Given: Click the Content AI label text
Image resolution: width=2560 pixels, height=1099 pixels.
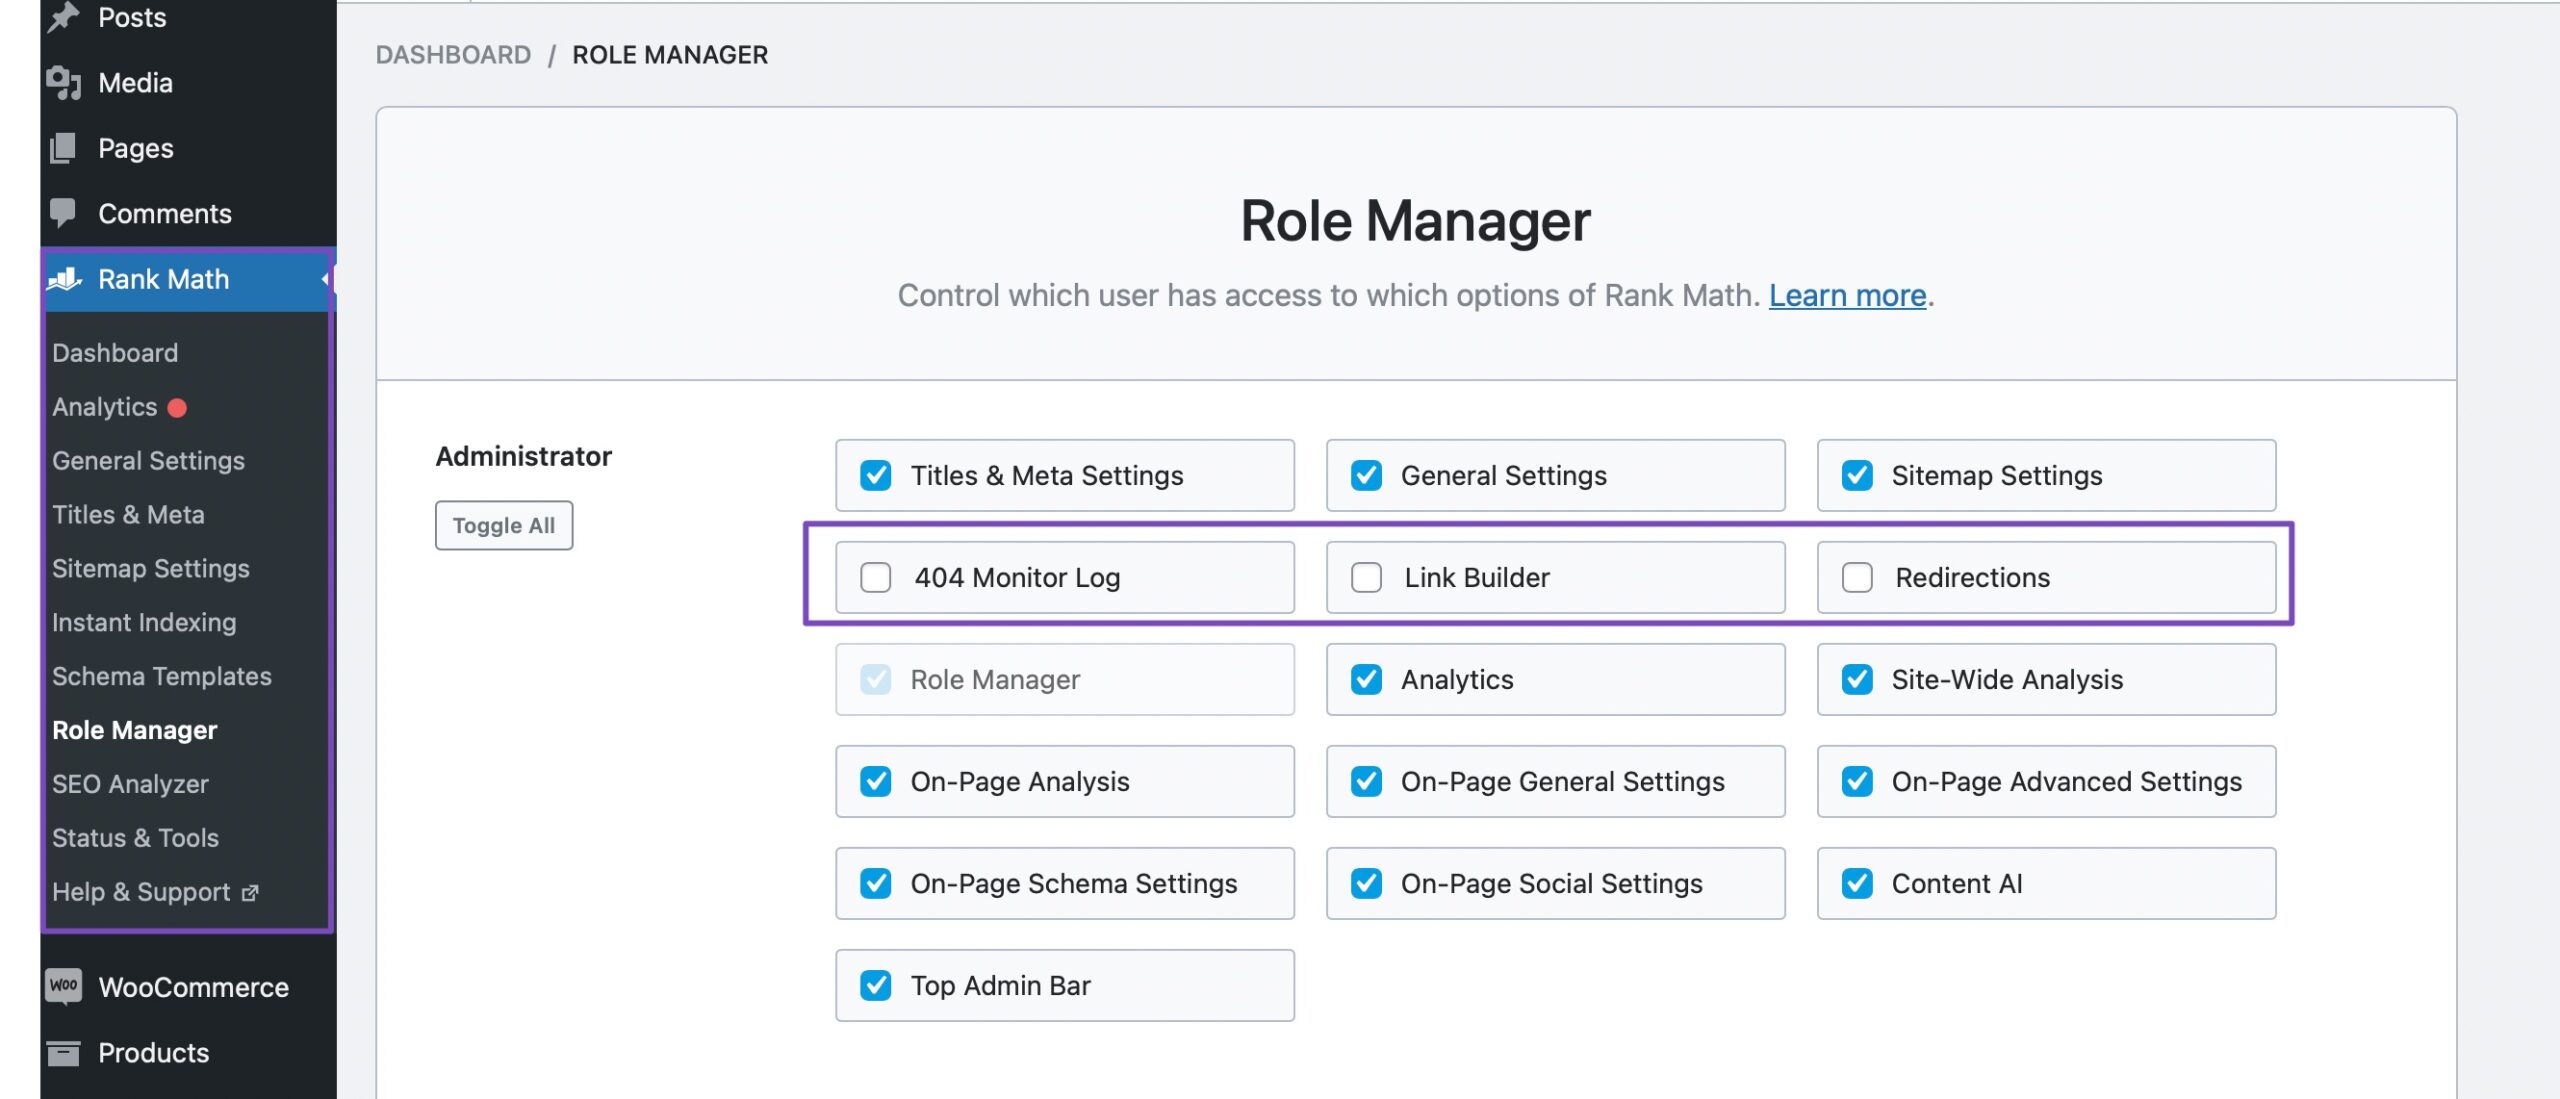Looking at the screenshot, I should pyautogui.click(x=1957, y=883).
